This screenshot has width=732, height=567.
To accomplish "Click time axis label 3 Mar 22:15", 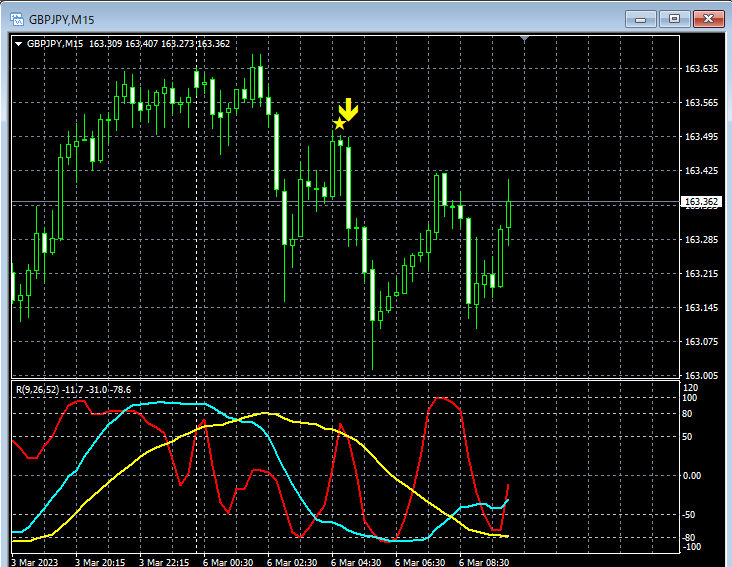I will 164,562.
